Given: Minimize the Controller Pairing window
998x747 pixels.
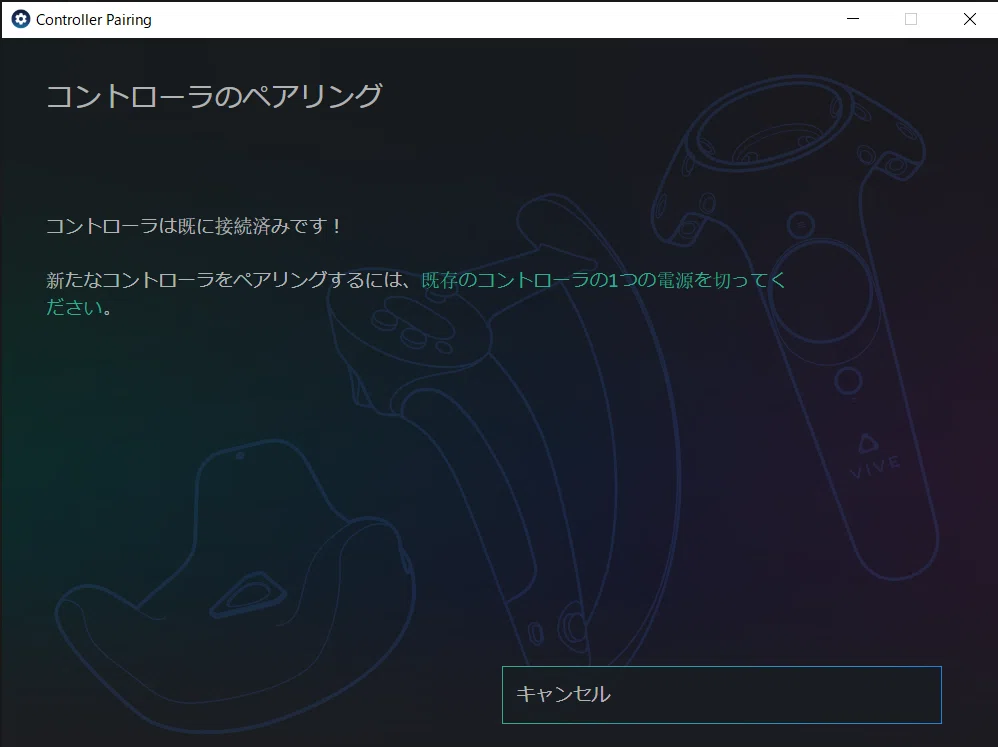Looking at the screenshot, I should coord(853,19).
